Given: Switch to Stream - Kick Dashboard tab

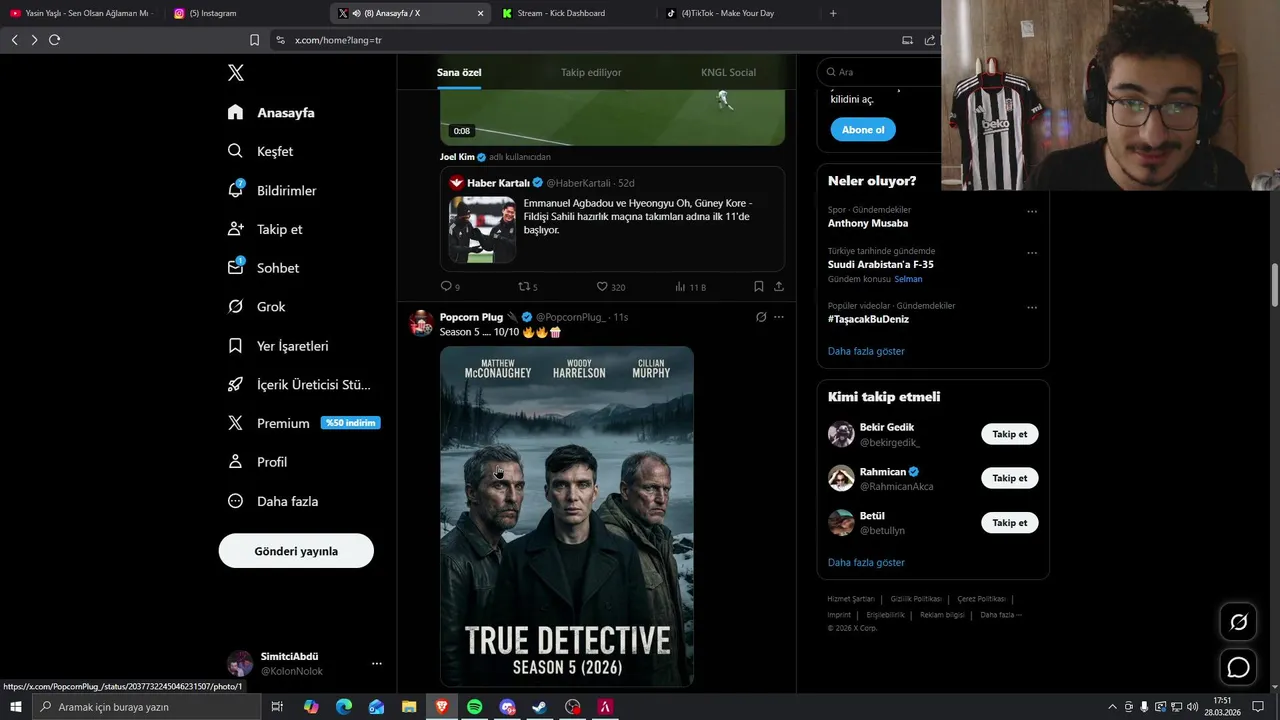Looking at the screenshot, I should pos(575,13).
